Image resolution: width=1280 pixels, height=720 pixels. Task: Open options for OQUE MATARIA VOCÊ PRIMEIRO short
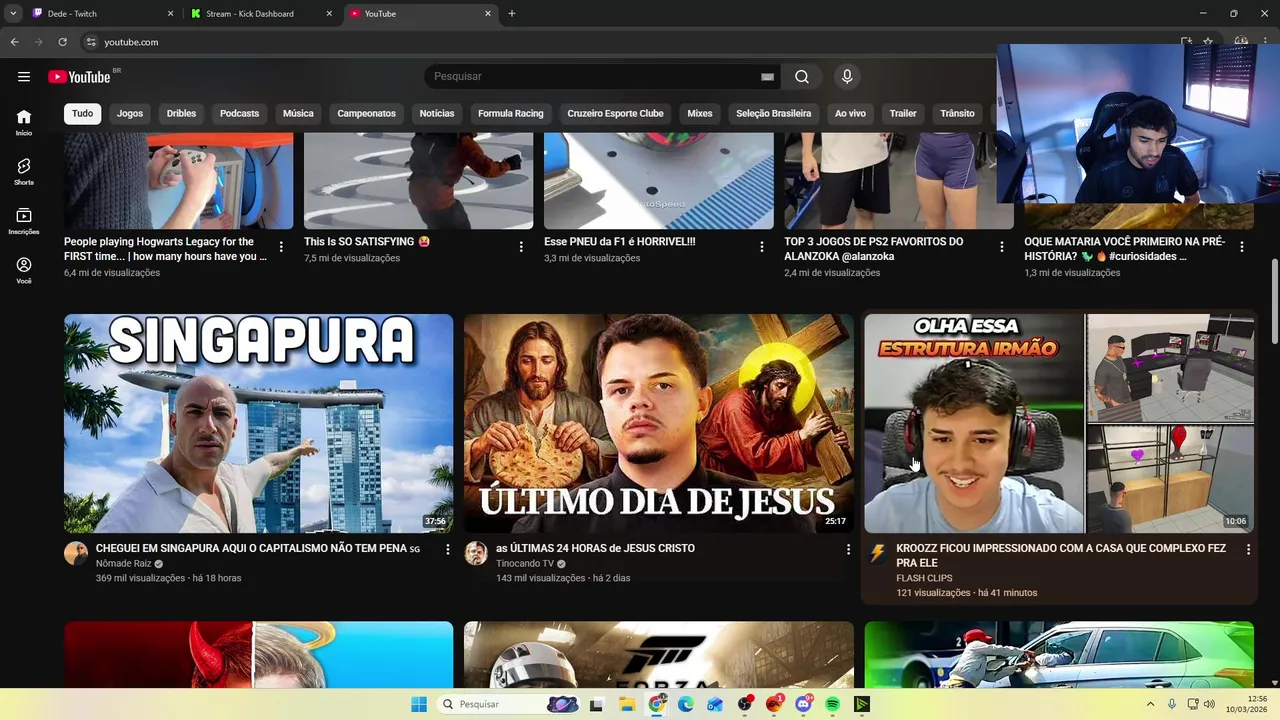(x=1241, y=247)
